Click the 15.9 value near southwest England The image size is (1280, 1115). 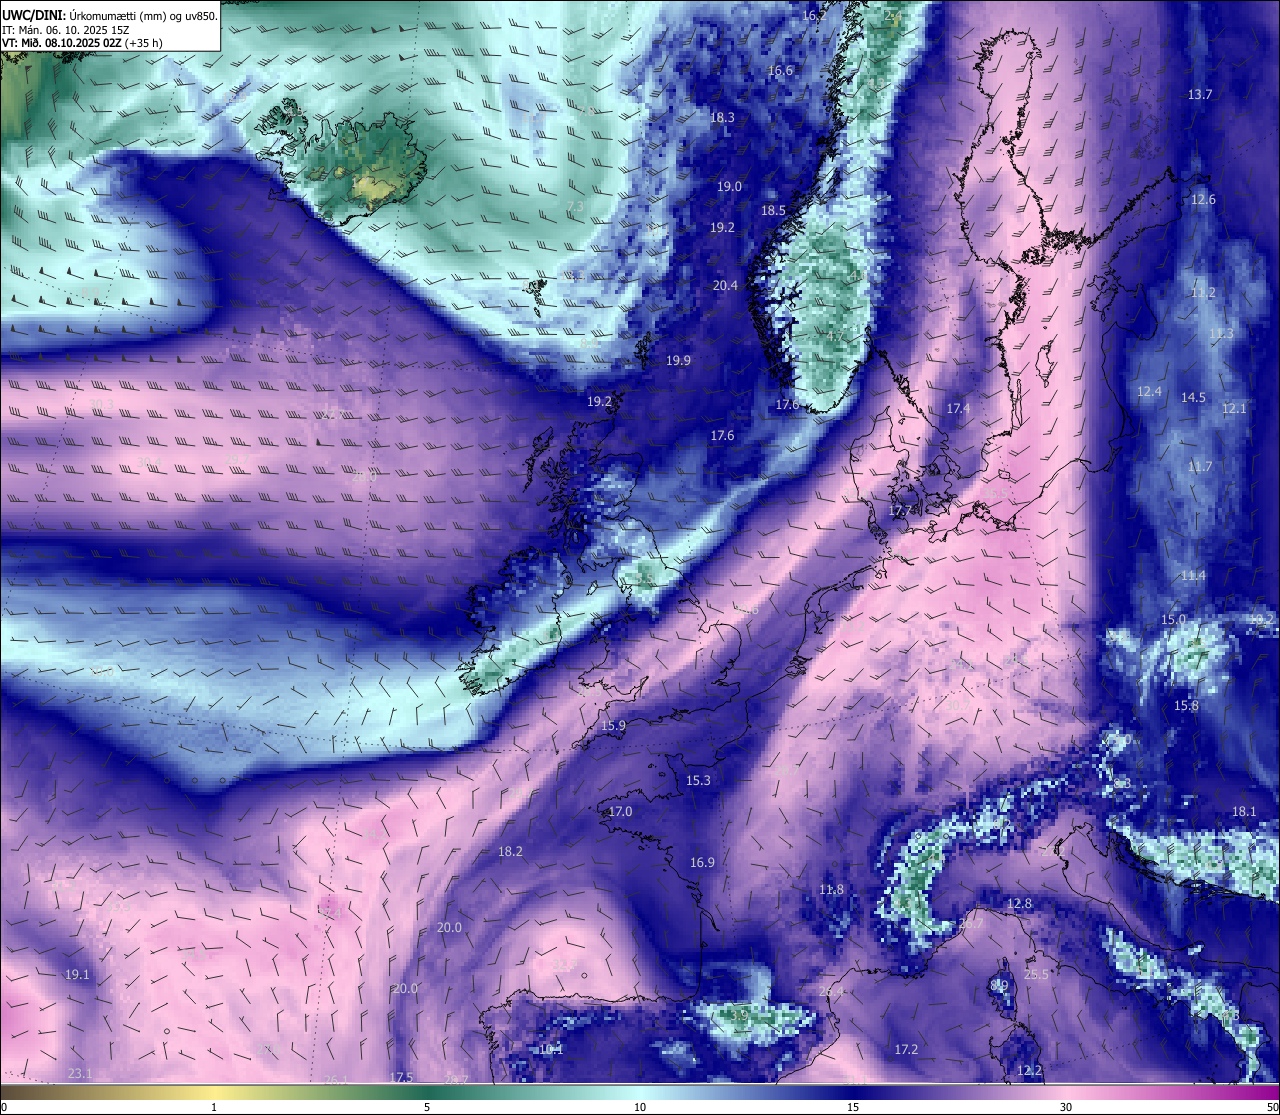tap(613, 725)
